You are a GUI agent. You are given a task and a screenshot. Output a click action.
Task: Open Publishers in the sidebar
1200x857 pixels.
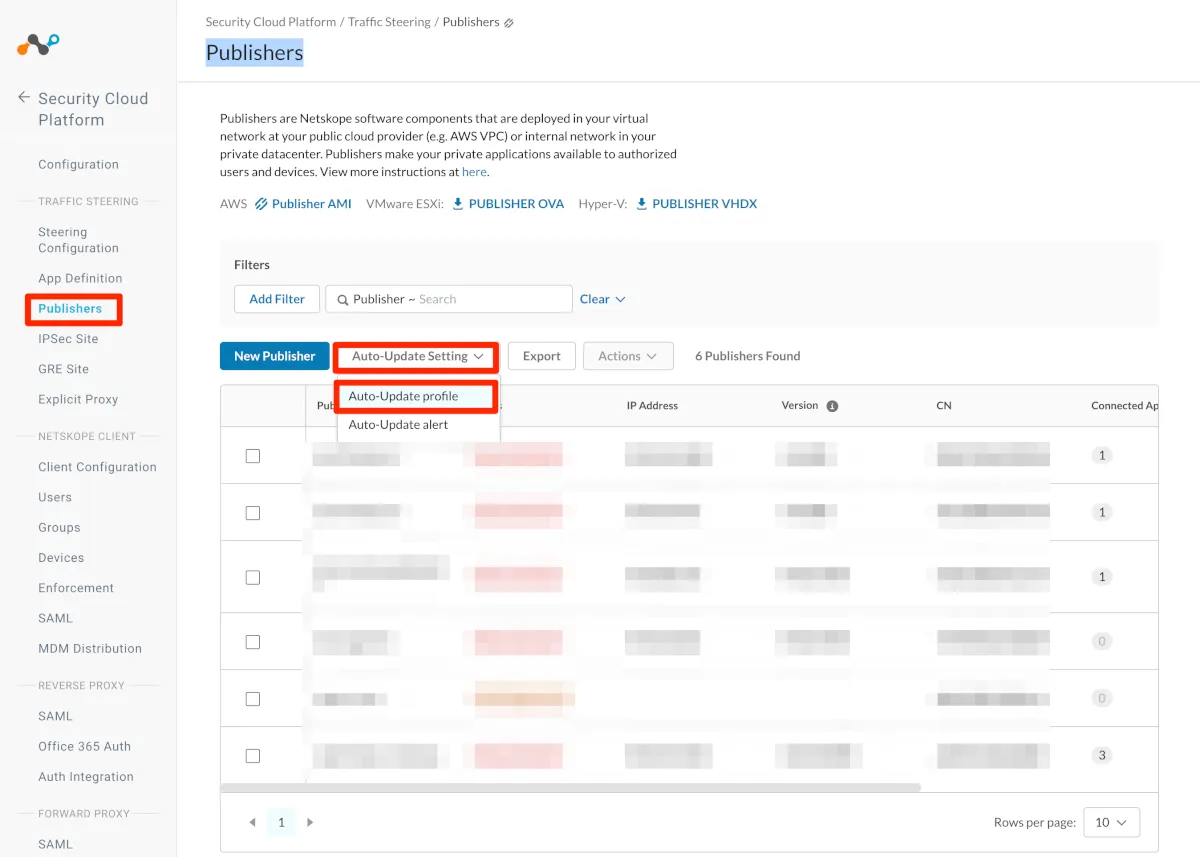click(x=70, y=309)
